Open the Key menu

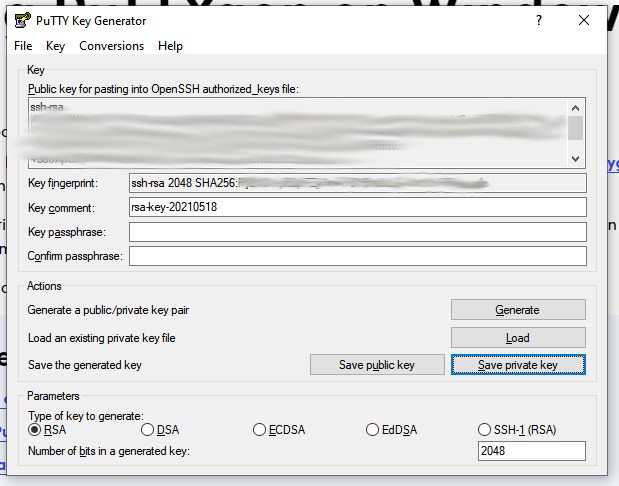point(55,46)
